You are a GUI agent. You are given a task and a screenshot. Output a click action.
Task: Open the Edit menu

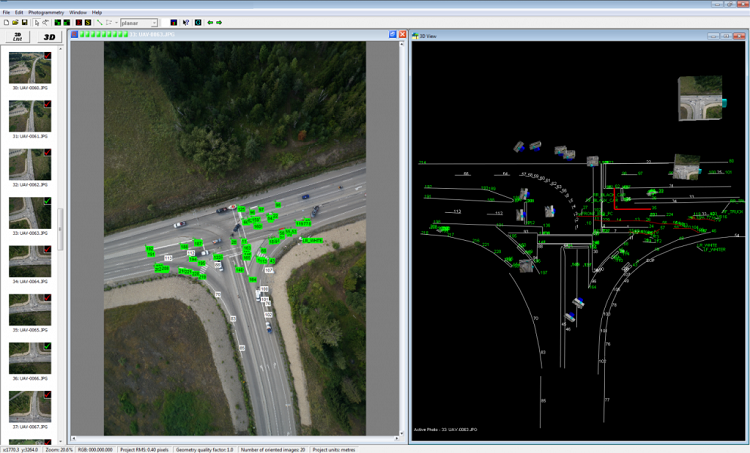coord(19,12)
